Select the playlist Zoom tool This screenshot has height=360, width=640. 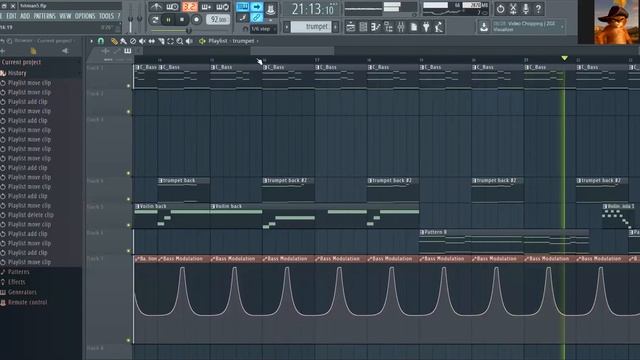(180, 41)
